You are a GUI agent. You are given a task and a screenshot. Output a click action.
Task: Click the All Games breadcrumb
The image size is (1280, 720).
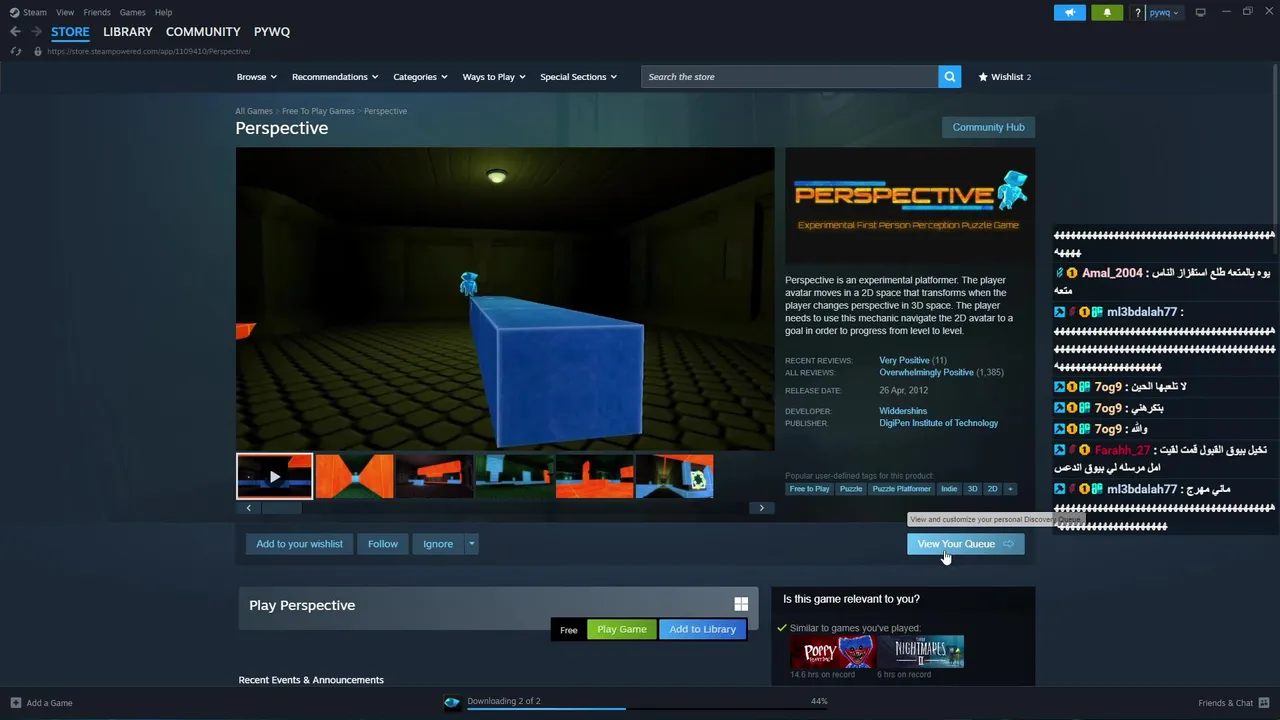click(254, 111)
